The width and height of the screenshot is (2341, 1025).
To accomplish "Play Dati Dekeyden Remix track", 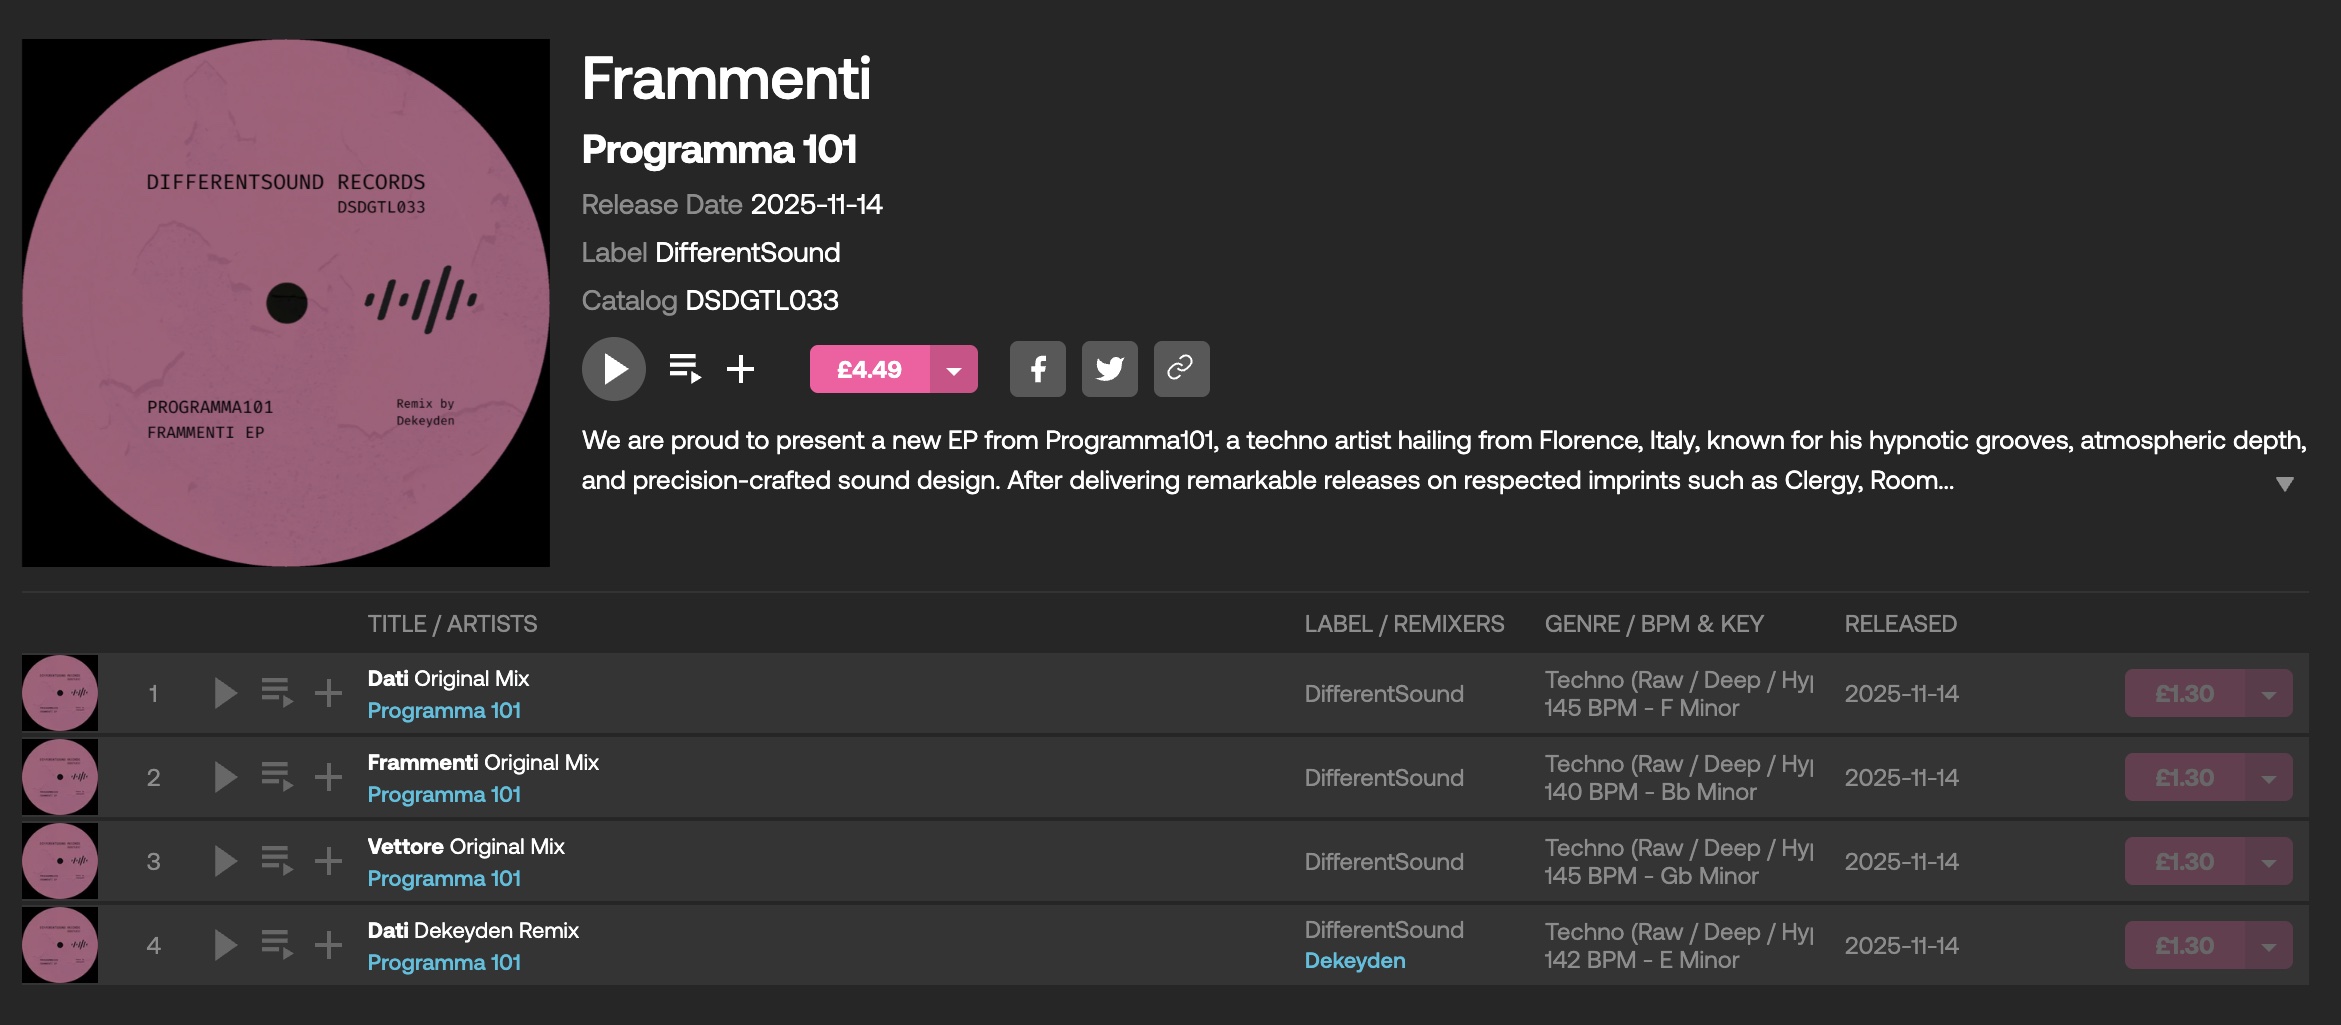I will click(225, 945).
